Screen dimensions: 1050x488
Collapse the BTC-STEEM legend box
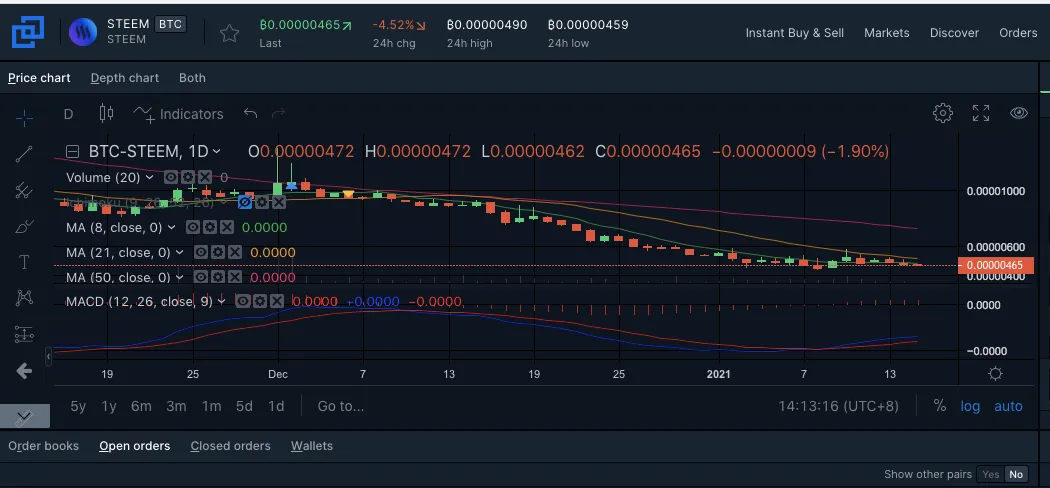click(73, 151)
